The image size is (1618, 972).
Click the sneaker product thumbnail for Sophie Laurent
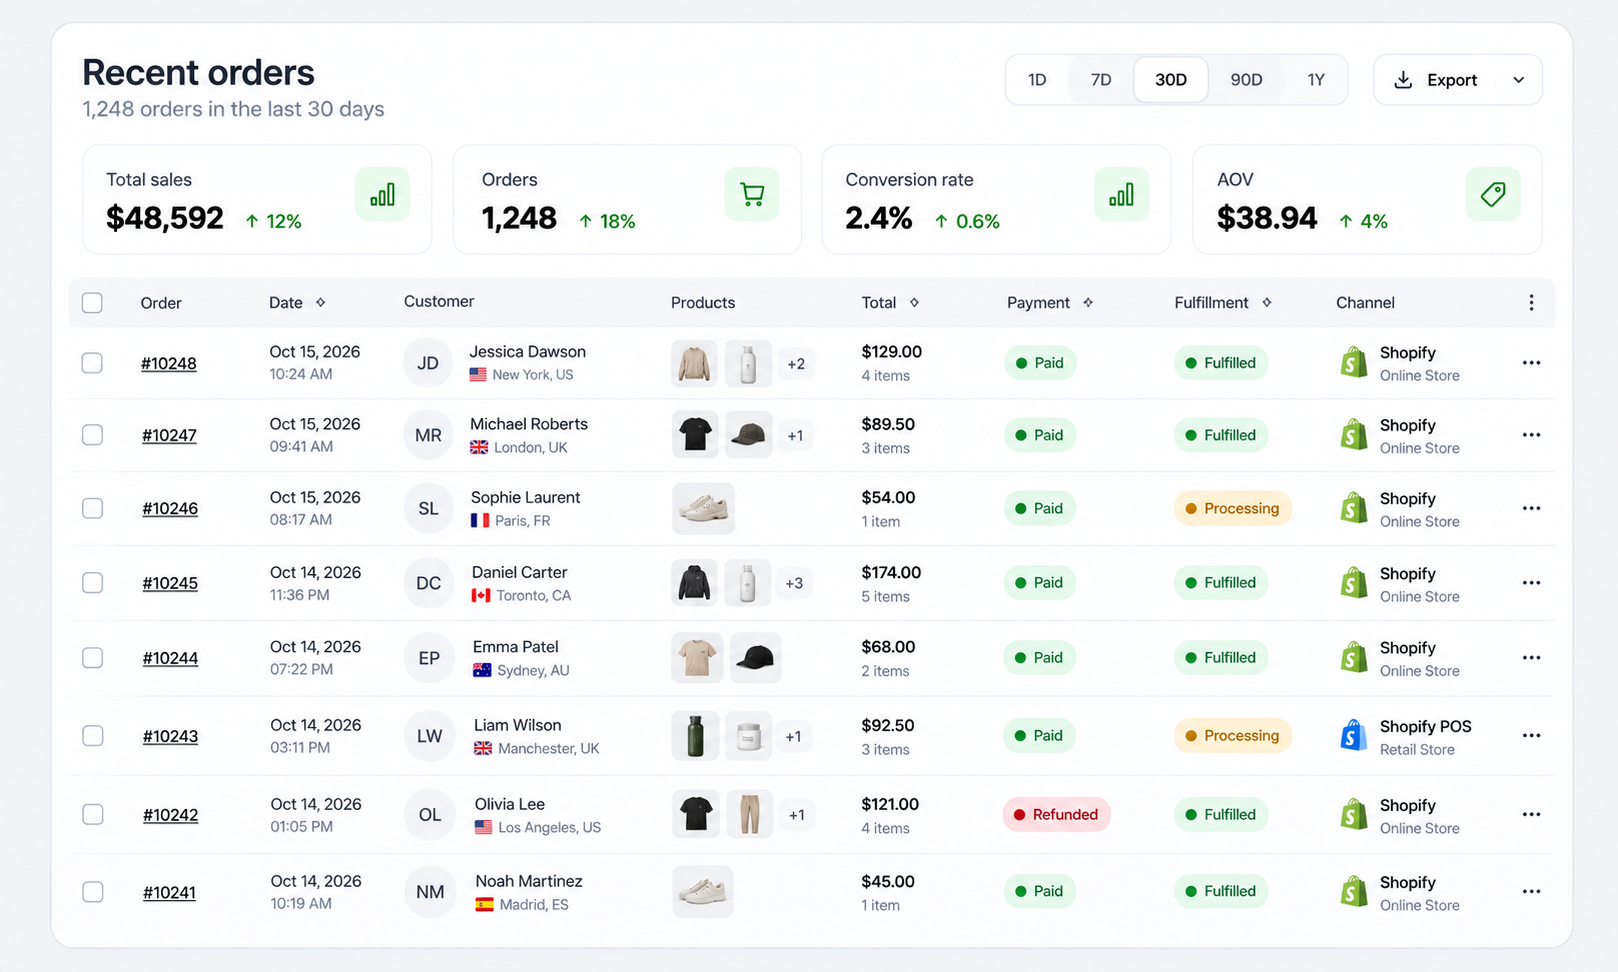point(703,508)
